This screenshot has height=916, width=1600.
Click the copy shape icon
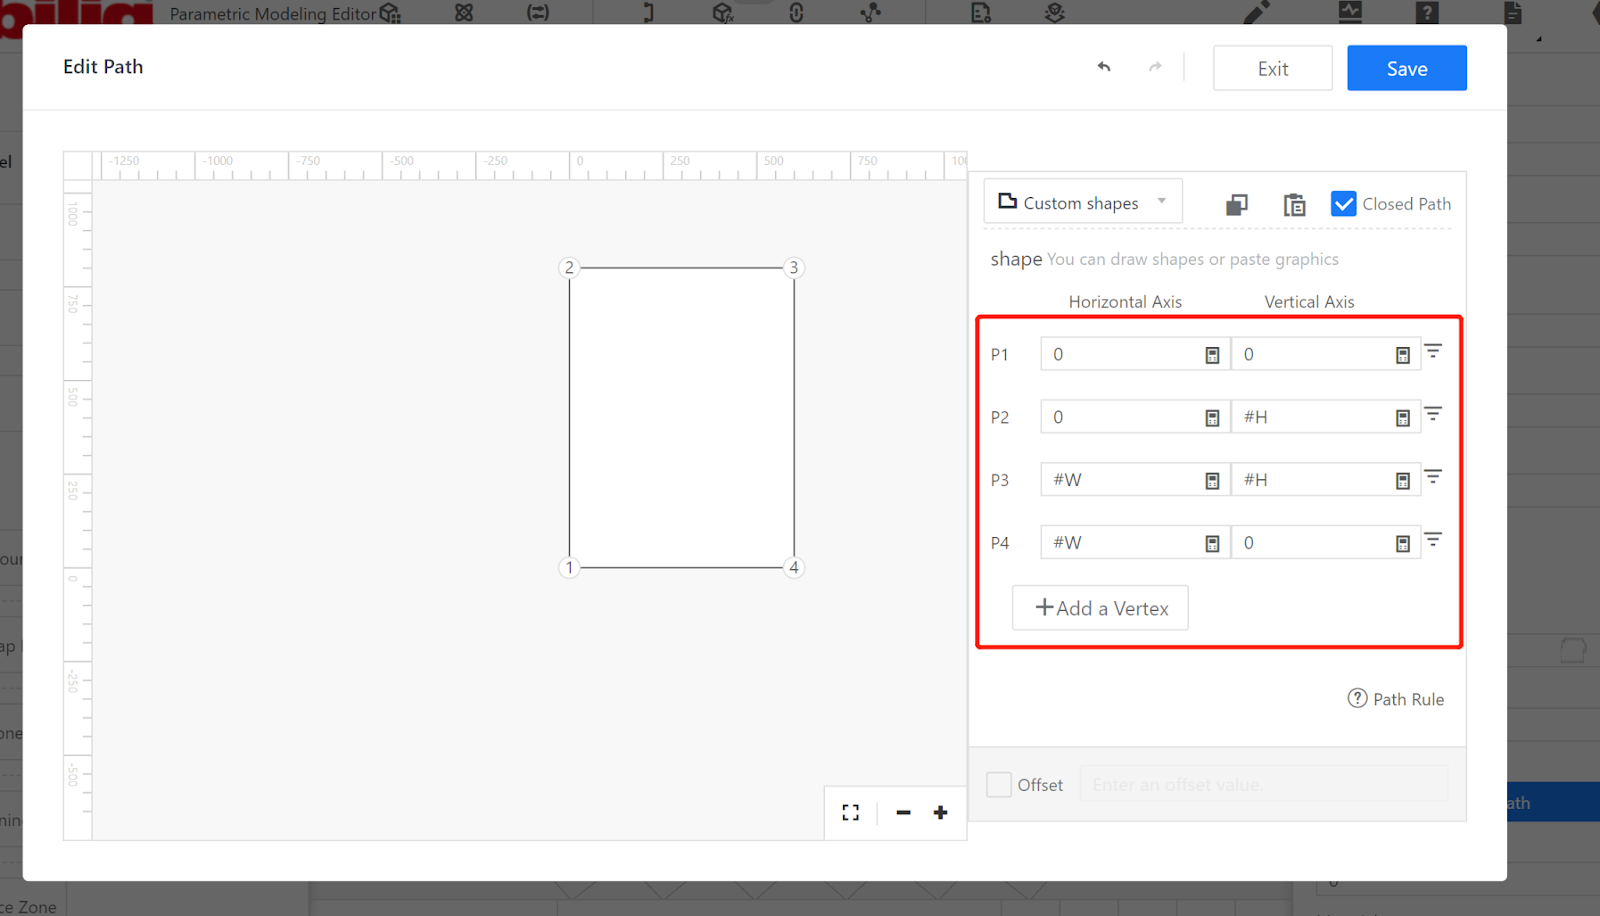point(1237,205)
